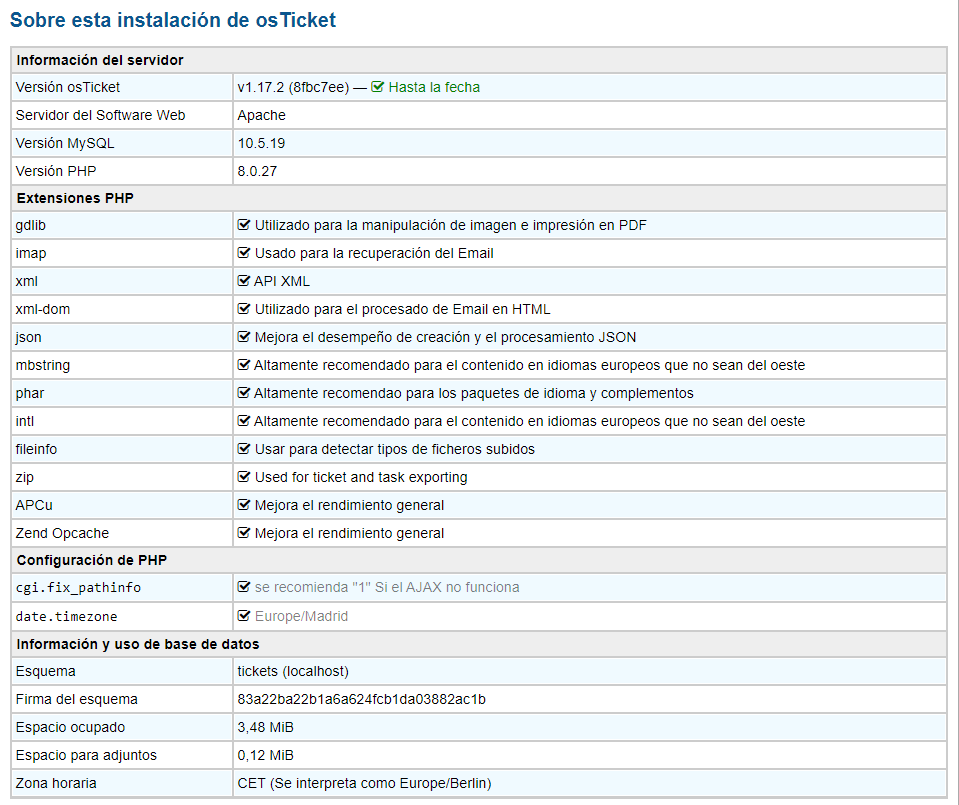Click the Configuración de PHP section header
This screenshot has width=959, height=805.
click(x=87, y=560)
